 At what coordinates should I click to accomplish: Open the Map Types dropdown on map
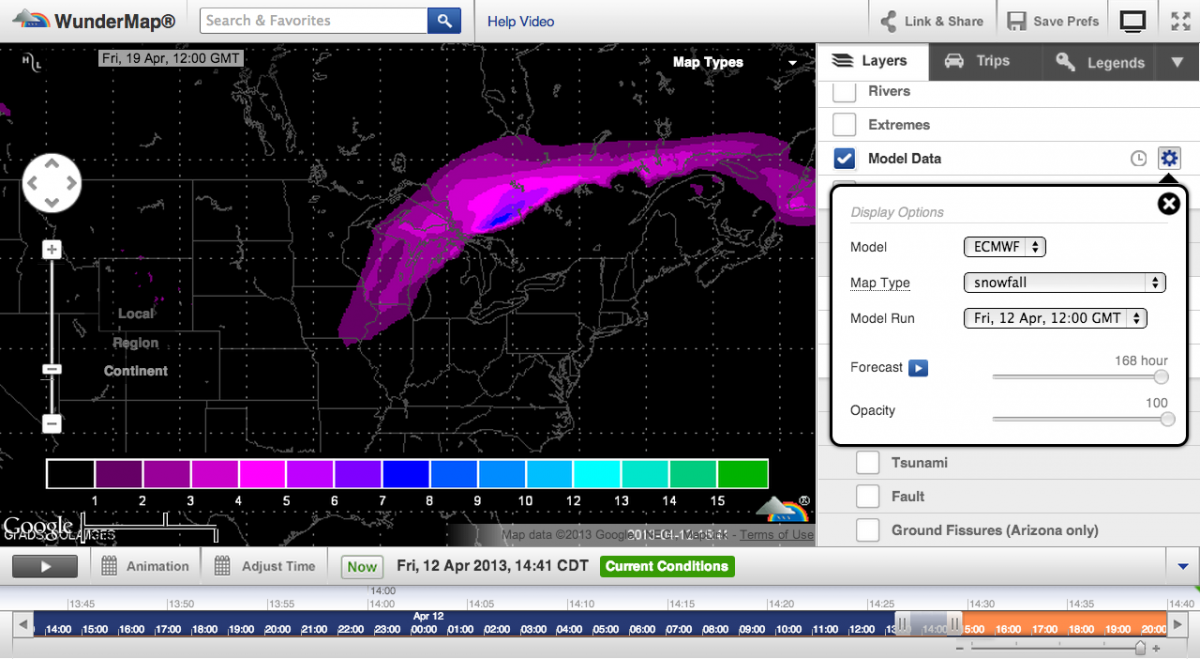(736, 62)
